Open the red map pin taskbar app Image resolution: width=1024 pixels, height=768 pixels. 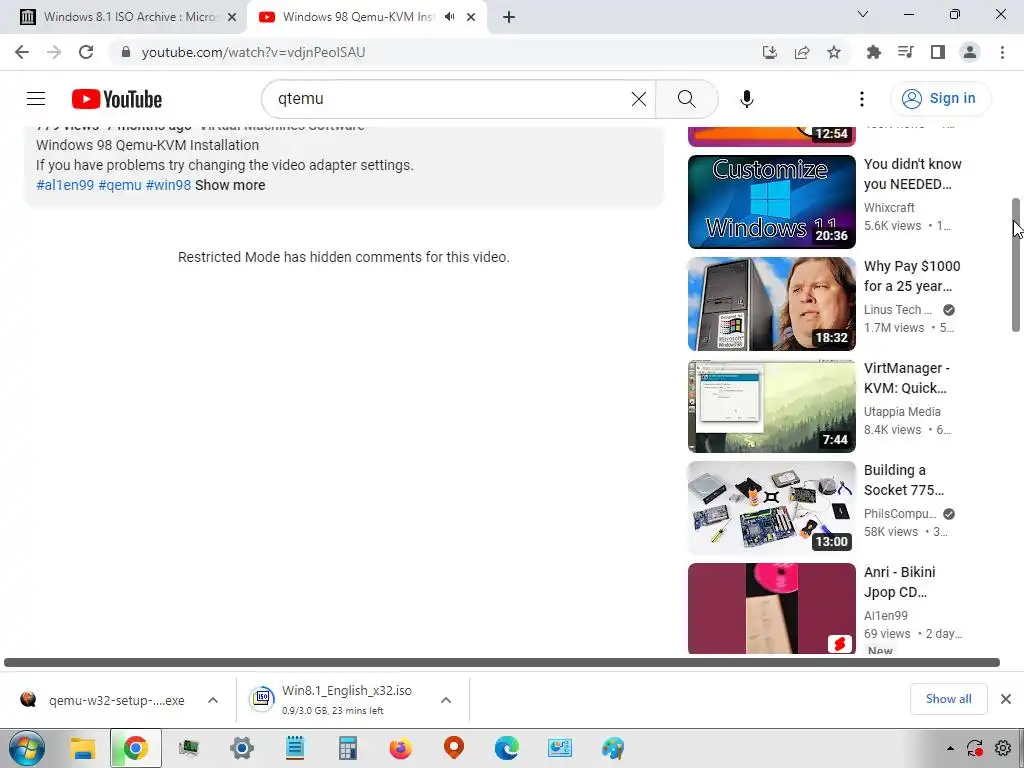point(453,748)
